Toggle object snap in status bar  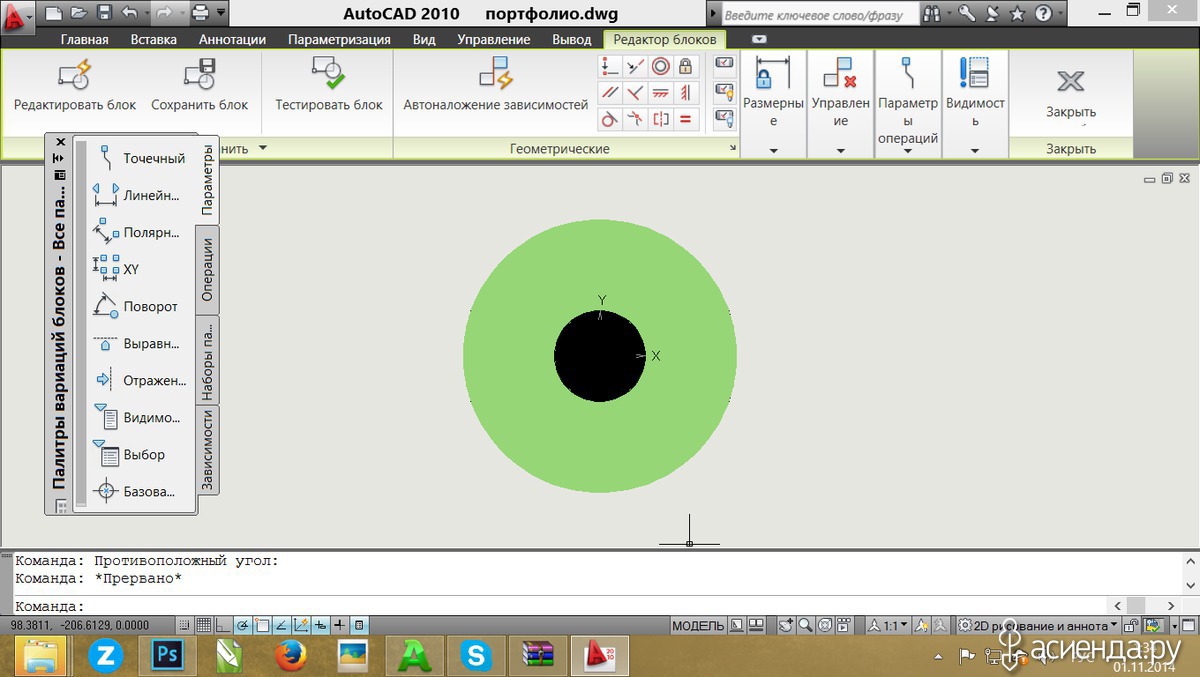262,626
